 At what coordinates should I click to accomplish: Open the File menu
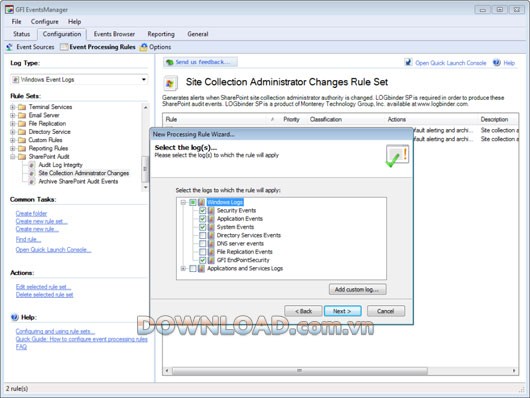[16, 22]
